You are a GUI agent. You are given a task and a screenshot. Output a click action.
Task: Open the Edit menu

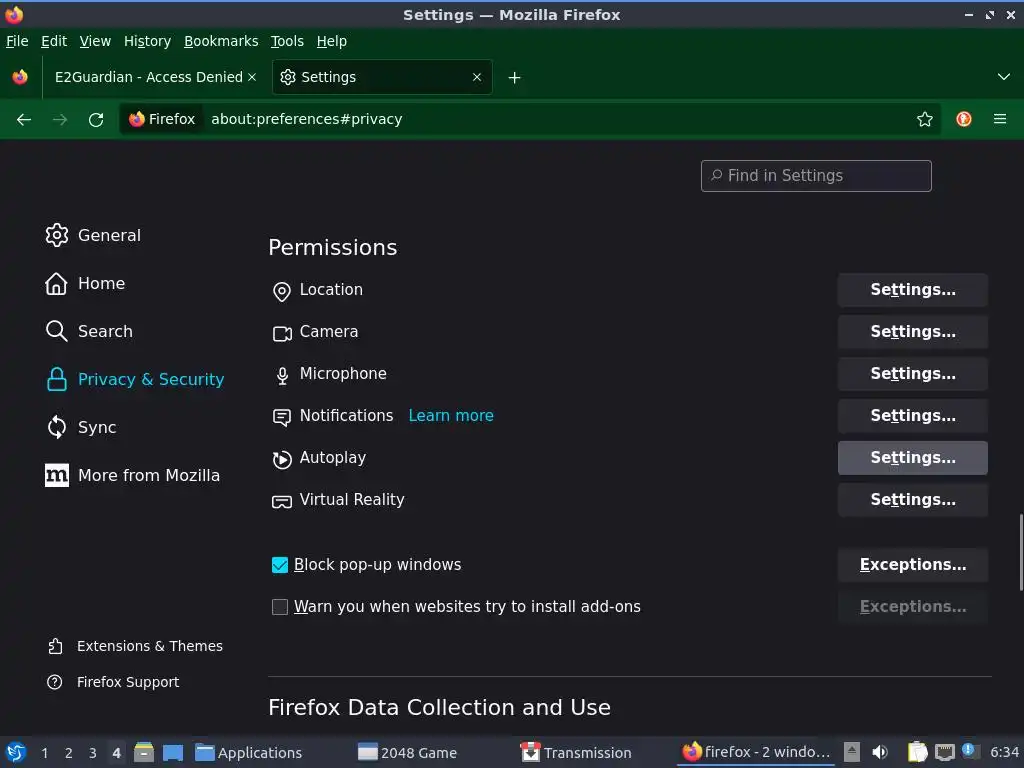54,41
